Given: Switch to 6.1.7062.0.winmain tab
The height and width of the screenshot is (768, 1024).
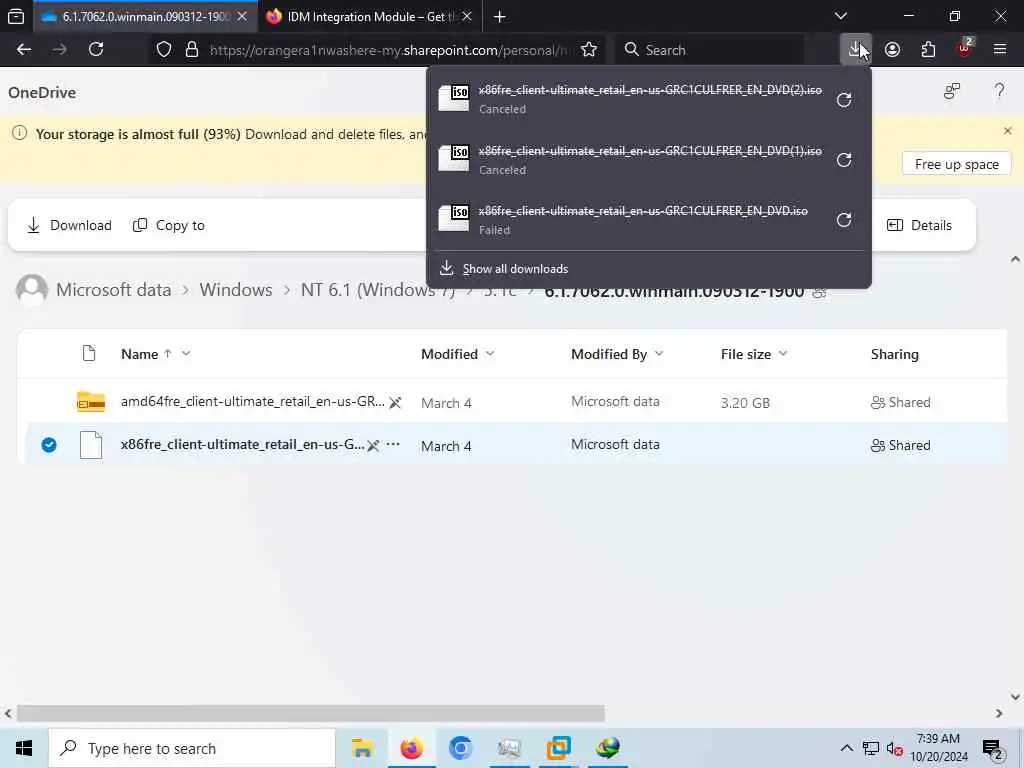Looking at the screenshot, I should pyautogui.click(x=144, y=17).
